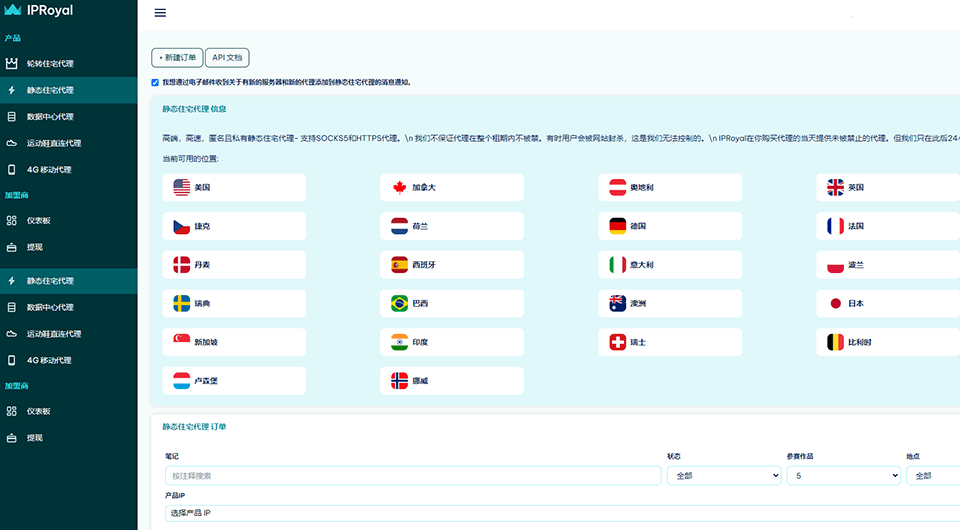
Task: Click the Canada flag next to 加拿大
Action: pyautogui.click(x=399, y=187)
